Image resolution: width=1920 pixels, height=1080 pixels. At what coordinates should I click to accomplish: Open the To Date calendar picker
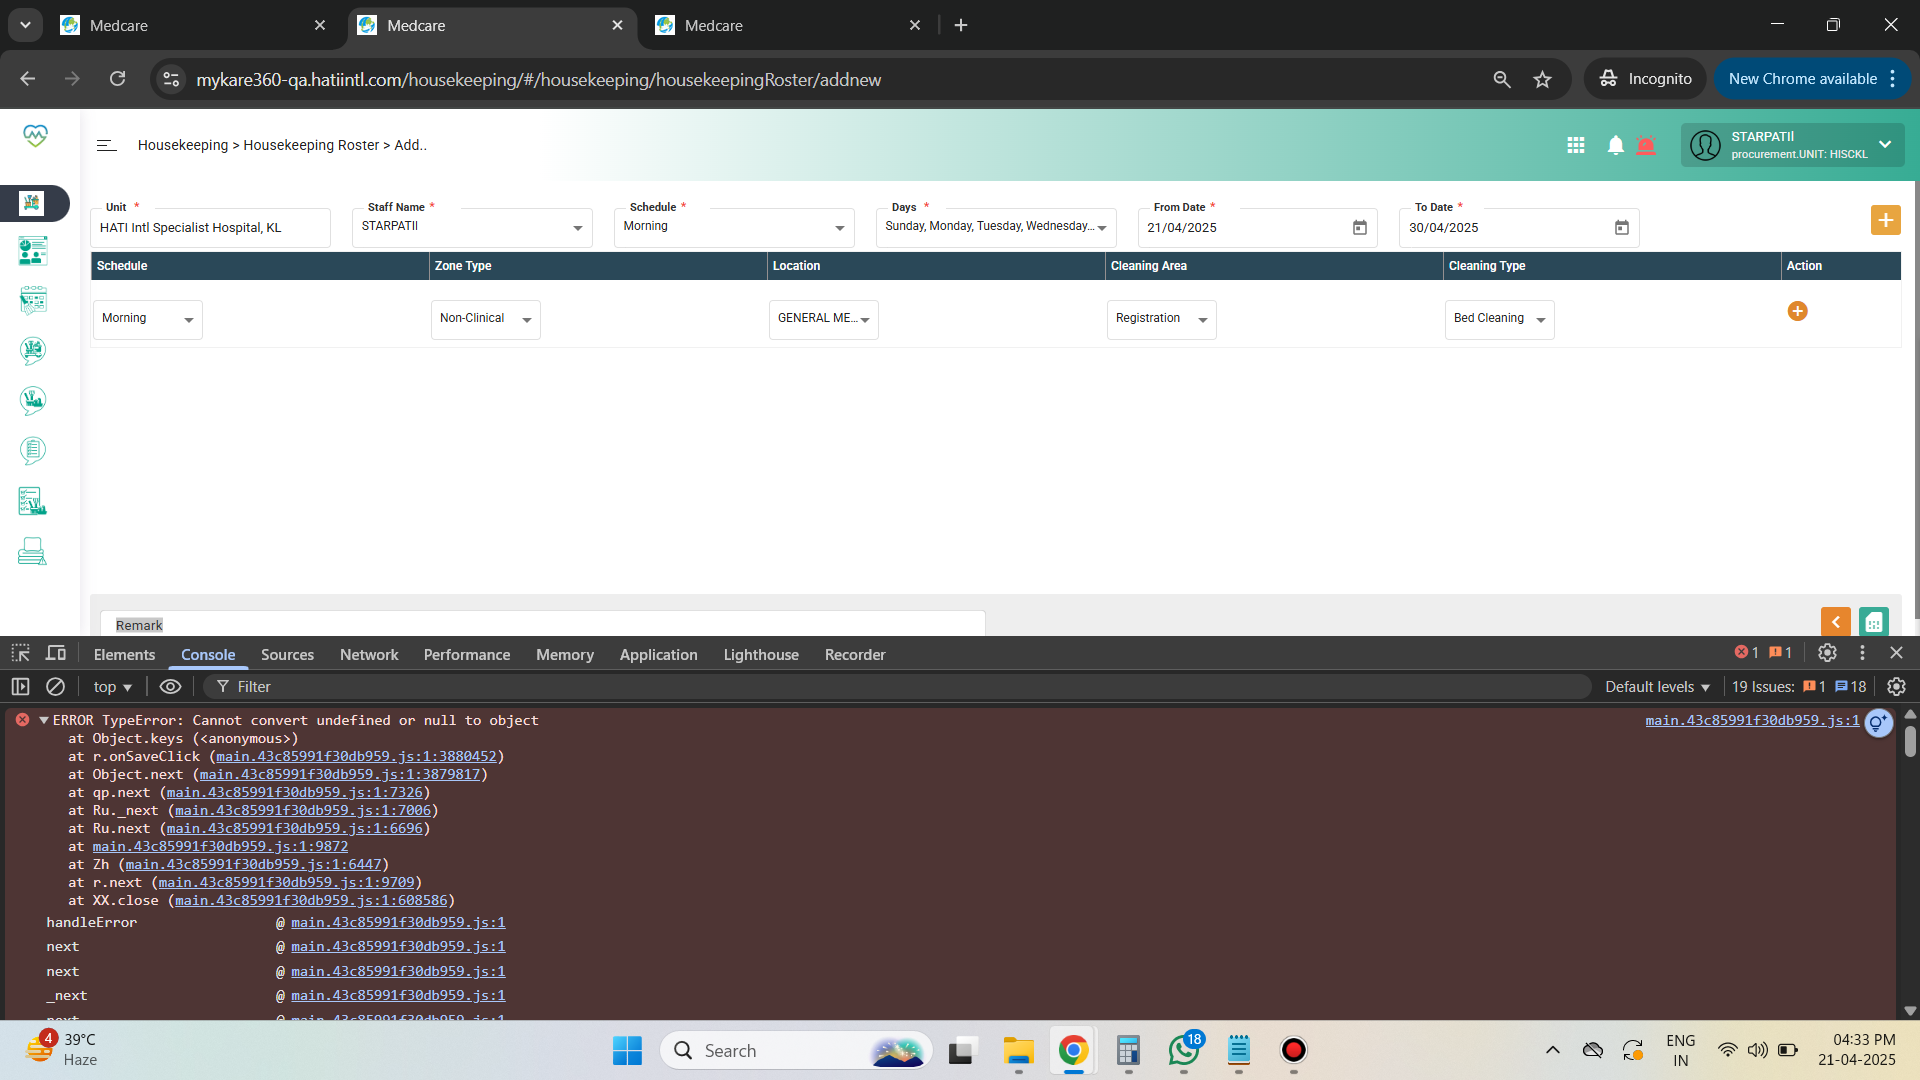click(x=1622, y=228)
